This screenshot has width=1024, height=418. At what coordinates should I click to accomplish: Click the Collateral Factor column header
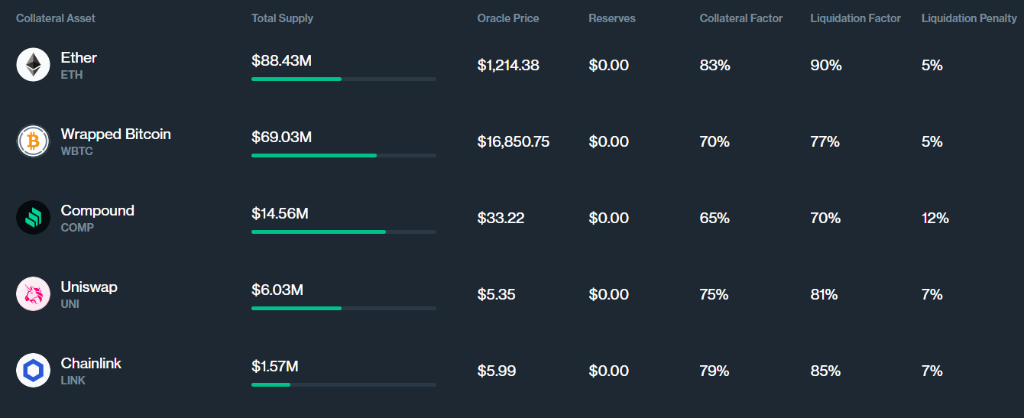tap(741, 18)
